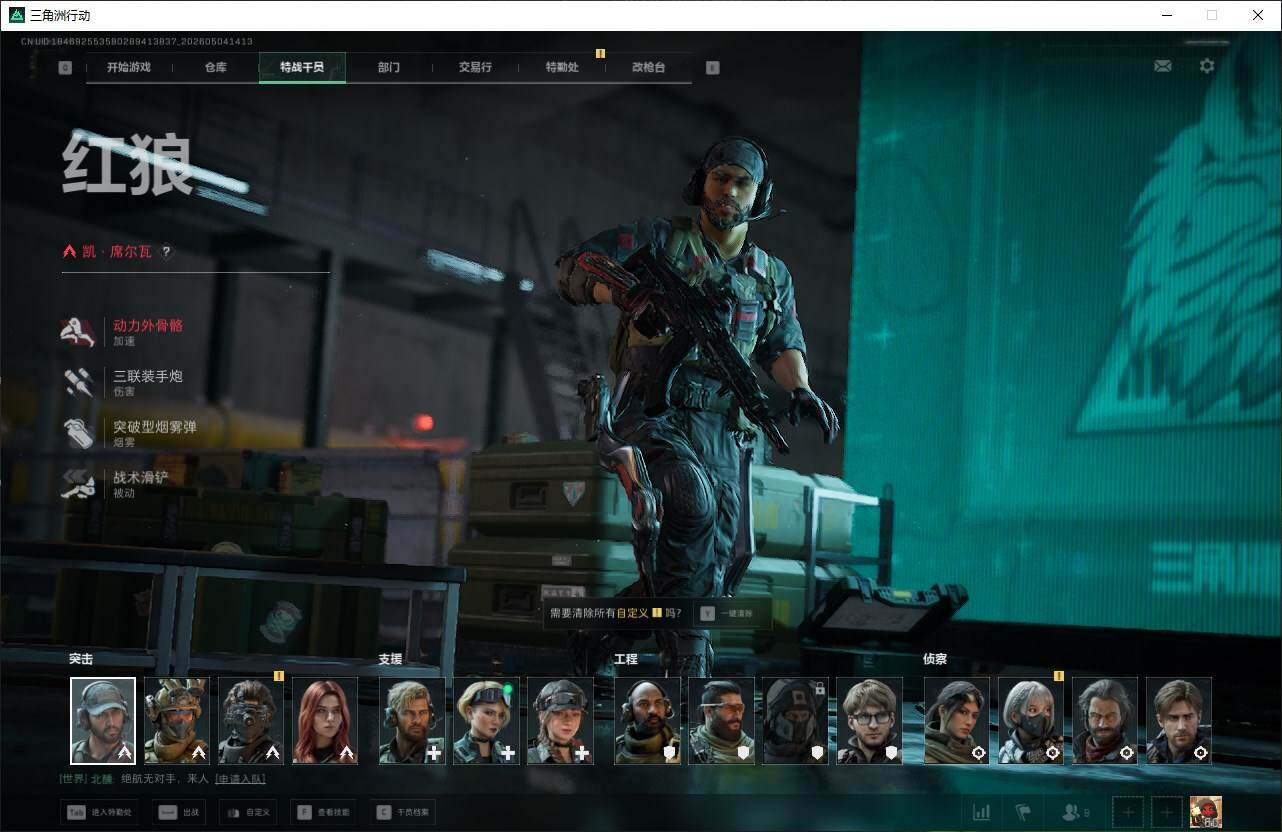
Task: Open the 仓库 tab
Action: click(215, 67)
